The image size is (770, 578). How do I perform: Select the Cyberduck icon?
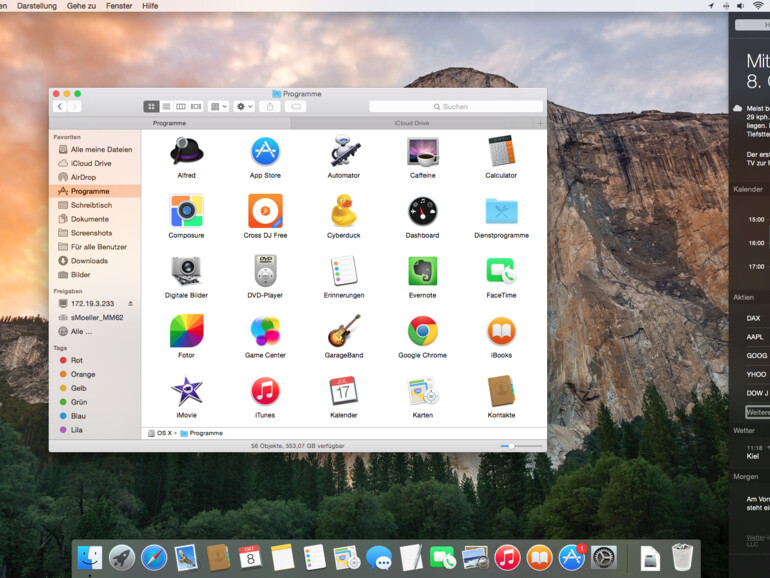coord(344,211)
